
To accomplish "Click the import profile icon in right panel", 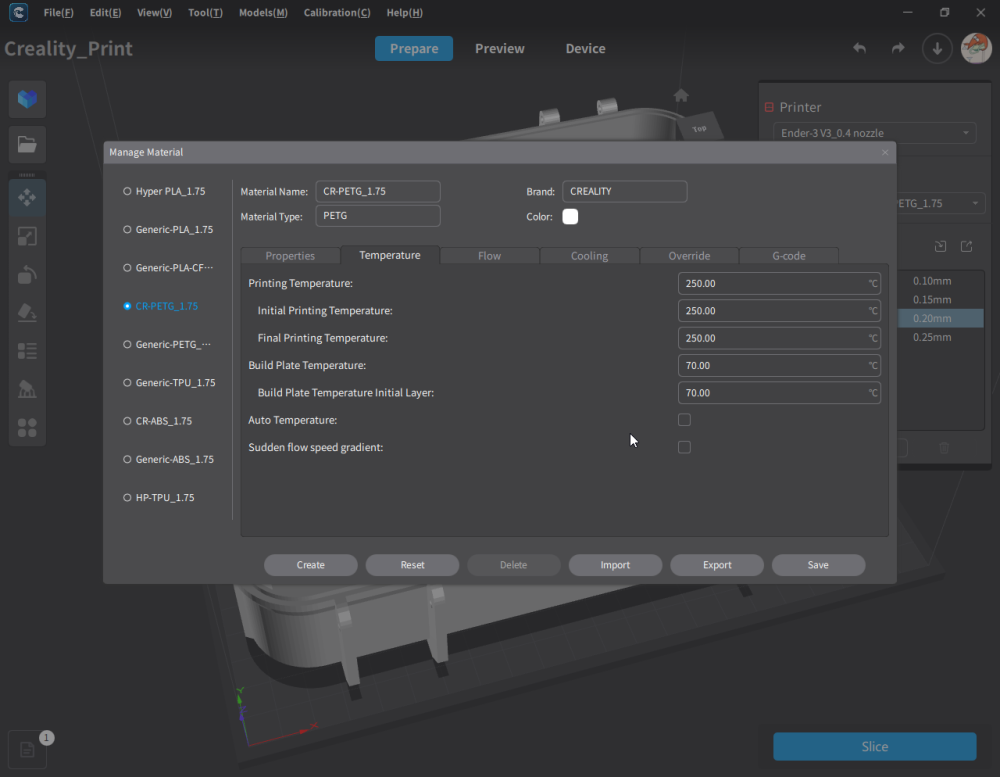I will coord(940,246).
